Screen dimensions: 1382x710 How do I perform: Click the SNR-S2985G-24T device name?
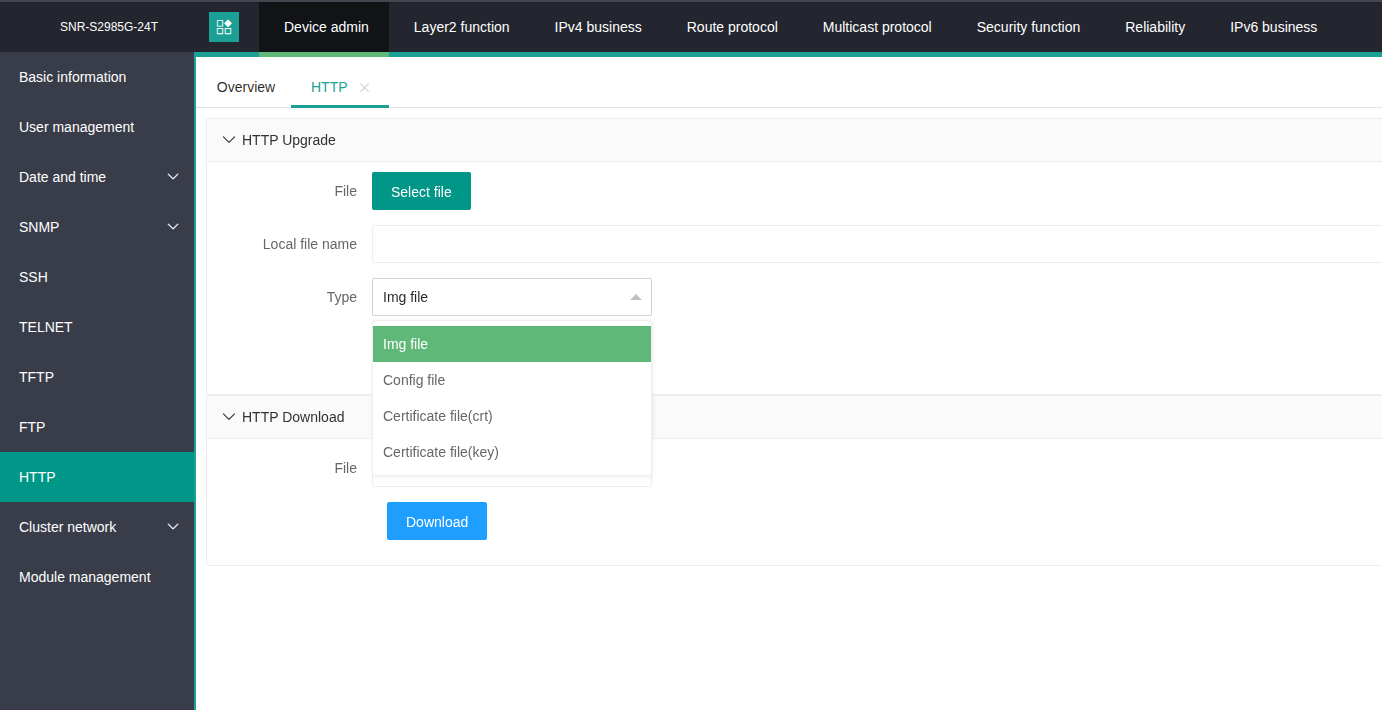(x=109, y=27)
